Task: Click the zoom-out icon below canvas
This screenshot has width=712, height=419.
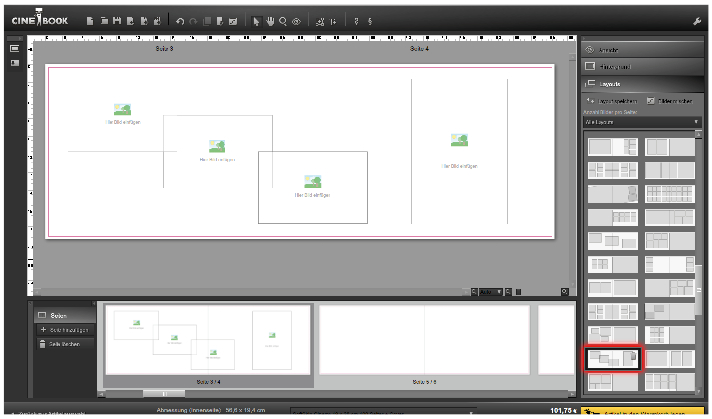Action: click(x=474, y=292)
